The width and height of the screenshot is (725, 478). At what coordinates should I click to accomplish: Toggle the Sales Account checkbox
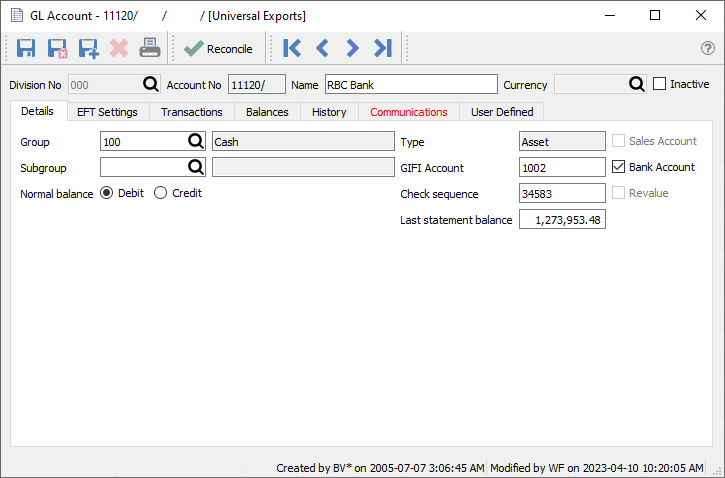[618, 141]
